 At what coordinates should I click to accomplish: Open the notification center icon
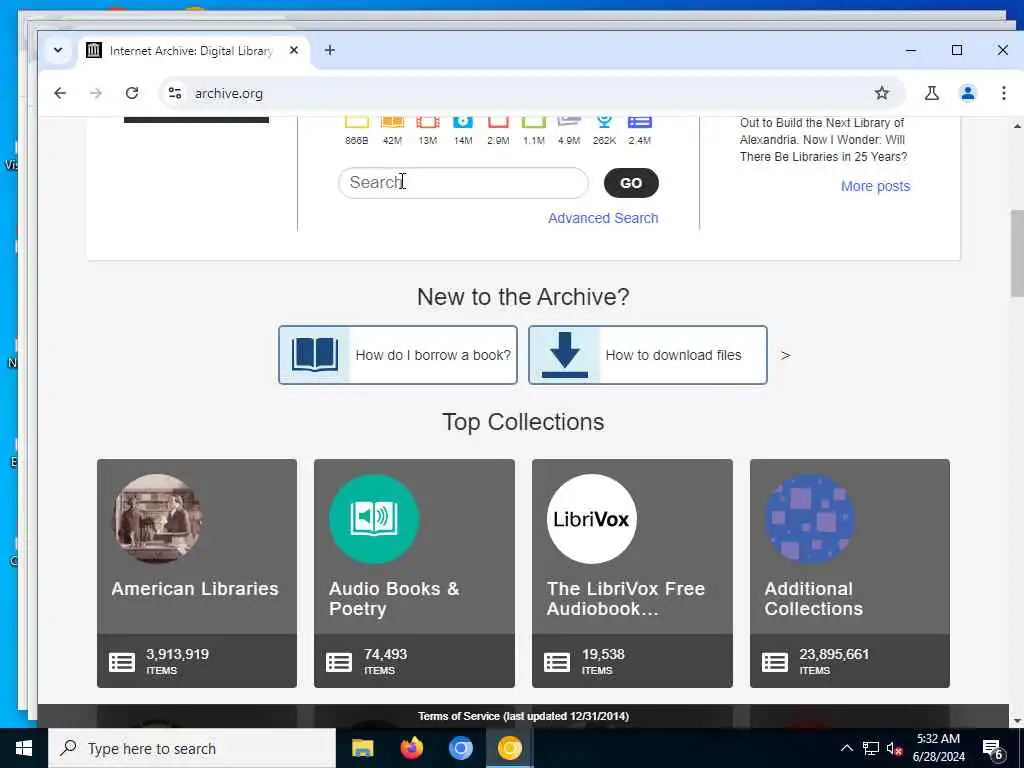[x=993, y=748]
